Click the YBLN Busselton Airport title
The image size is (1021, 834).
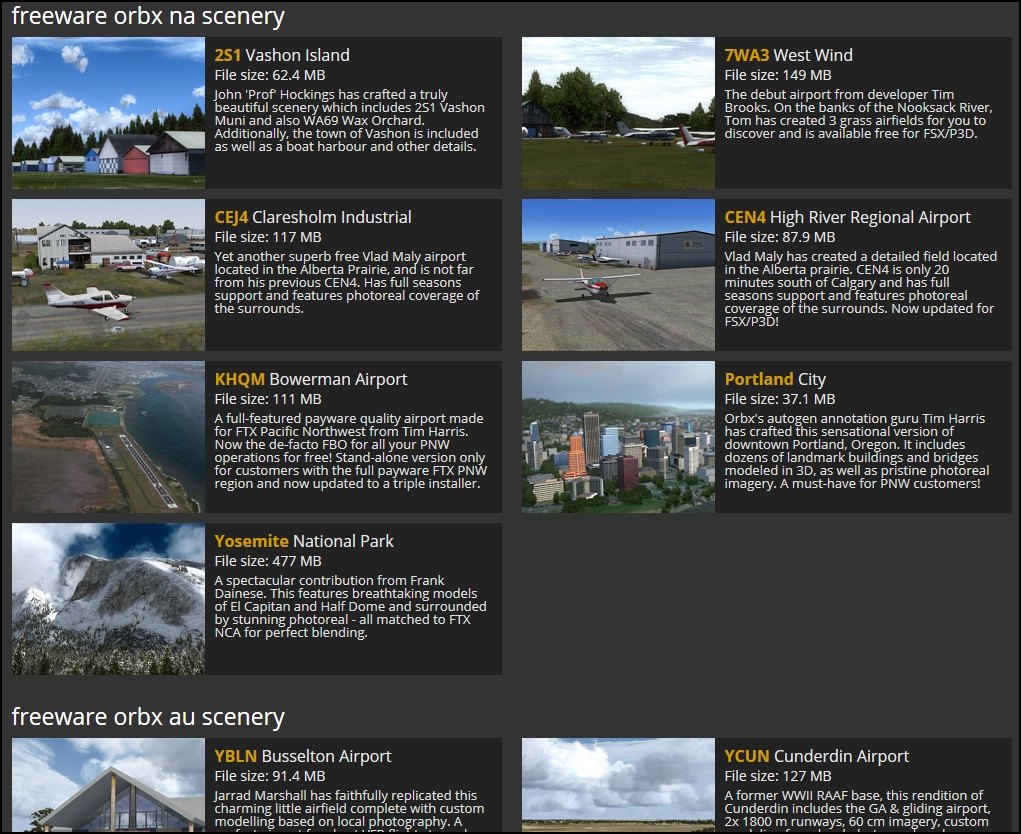point(303,757)
